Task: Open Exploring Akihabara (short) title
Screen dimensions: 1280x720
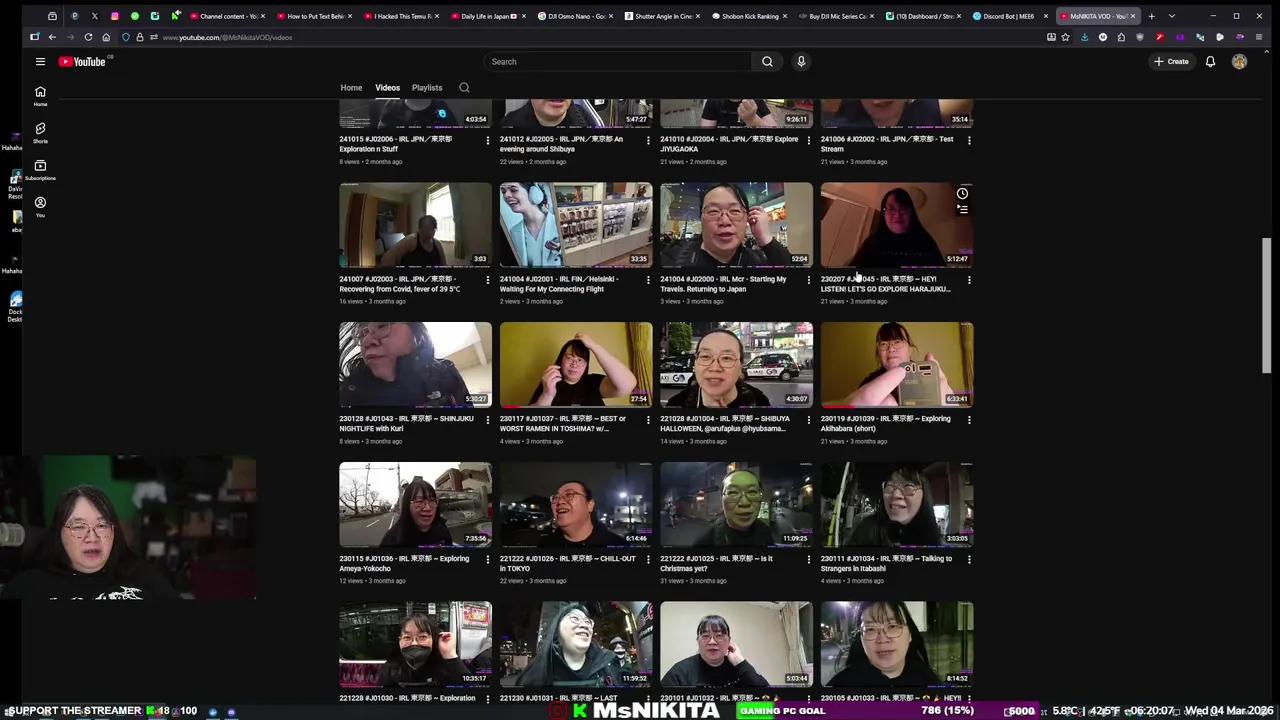Action: point(886,424)
